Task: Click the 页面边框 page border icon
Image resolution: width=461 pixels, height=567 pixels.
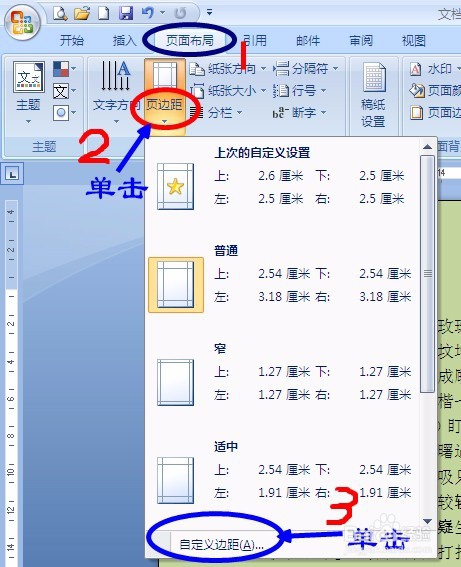Action: (x=417, y=113)
